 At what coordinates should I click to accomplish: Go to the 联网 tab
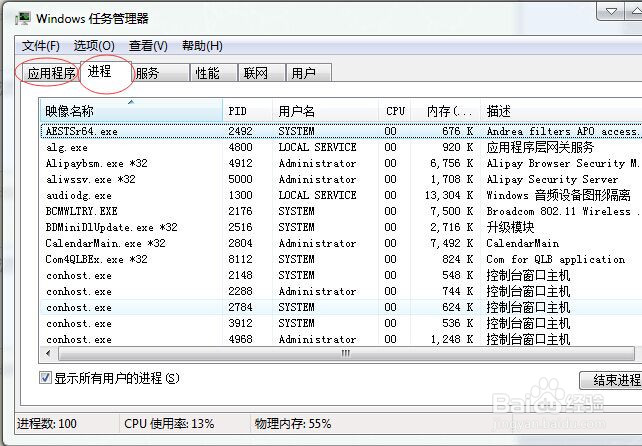[x=261, y=73]
